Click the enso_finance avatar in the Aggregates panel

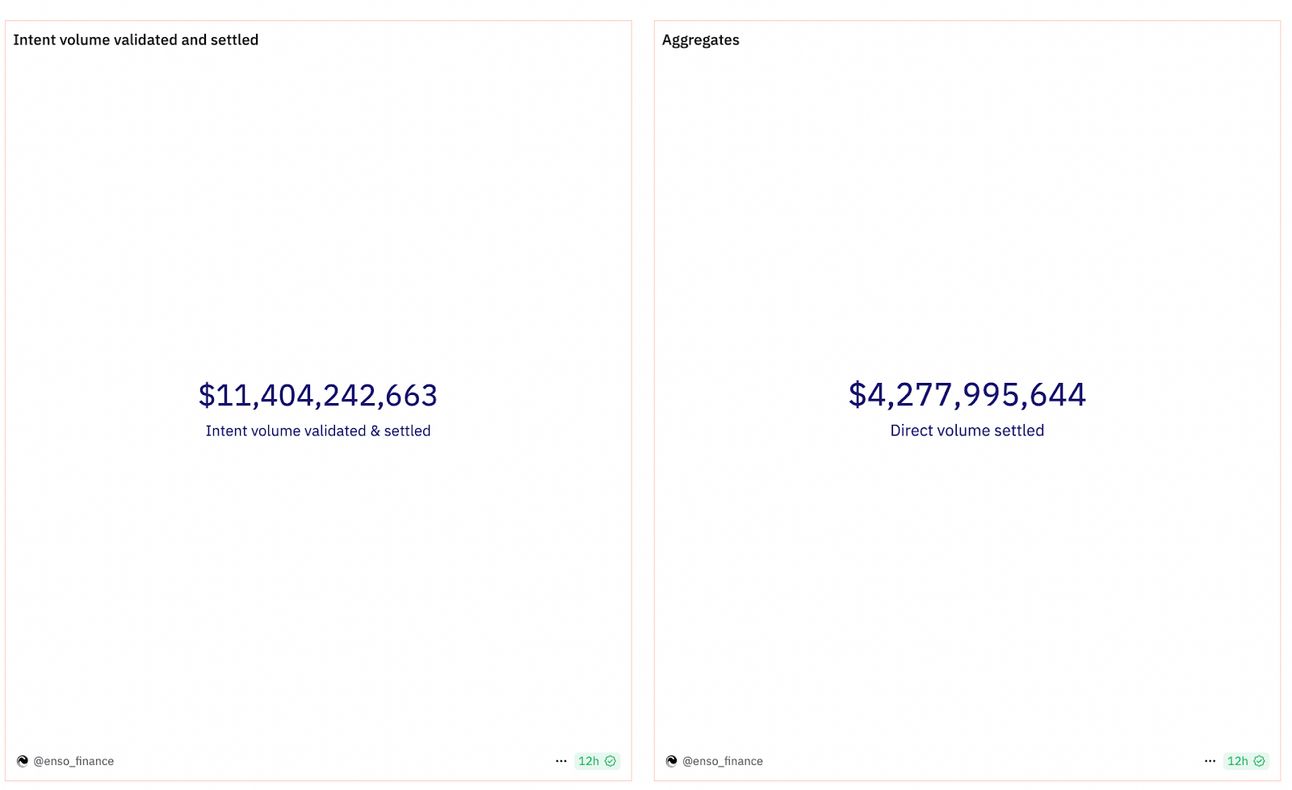[x=671, y=761]
